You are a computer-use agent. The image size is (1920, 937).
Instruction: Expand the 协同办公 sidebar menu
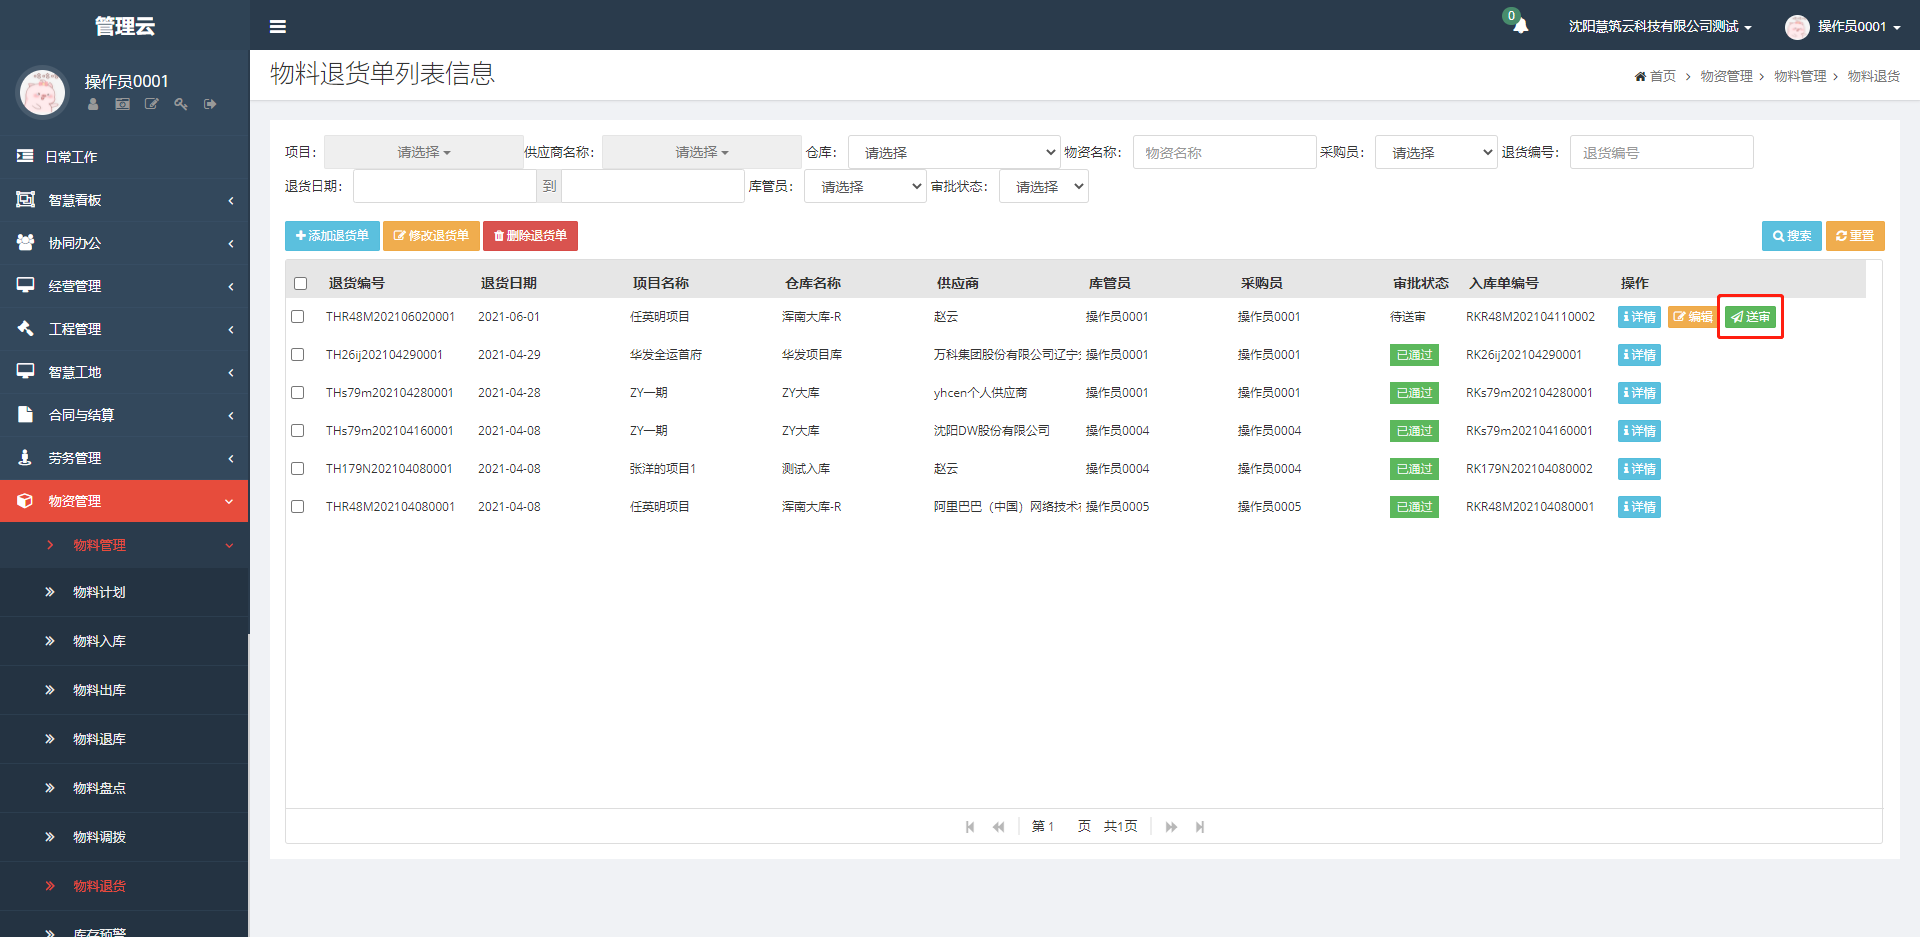pos(124,243)
